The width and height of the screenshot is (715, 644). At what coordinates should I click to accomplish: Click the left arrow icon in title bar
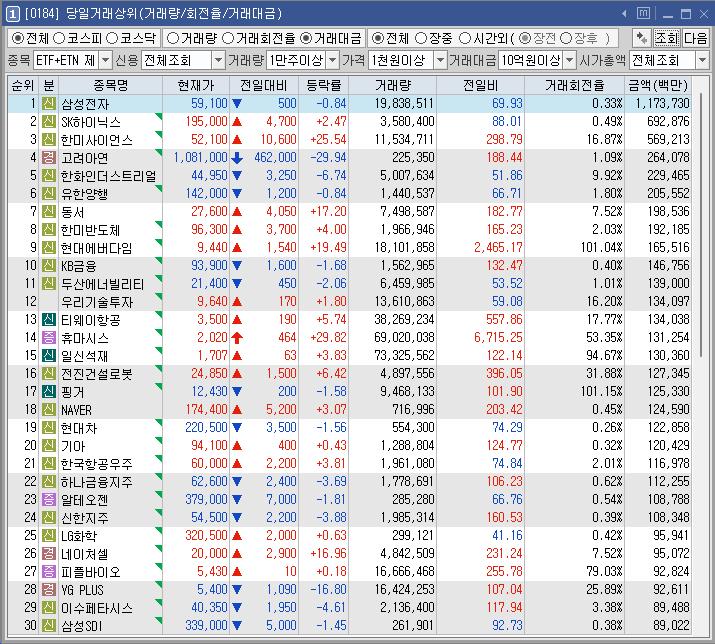point(624,14)
